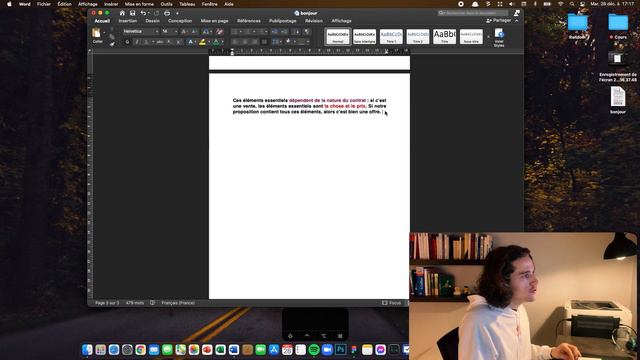Click the Français (France) language indicator

click(178, 303)
